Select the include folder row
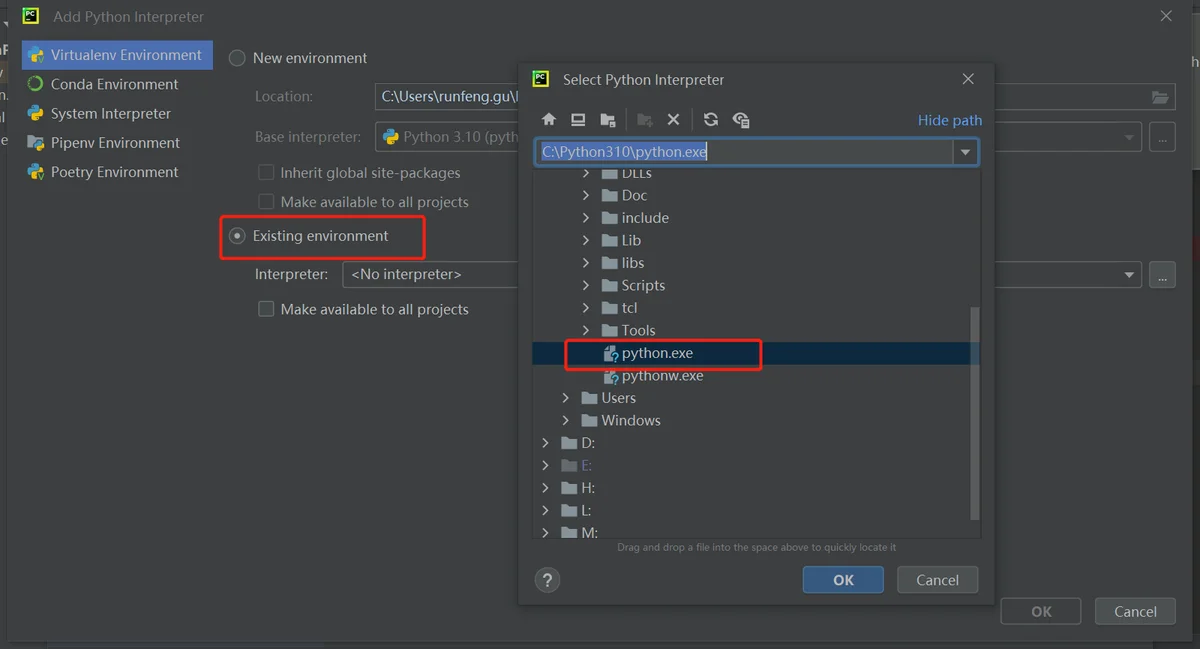Screen dimensions: 1200x649 coord(756,218)
